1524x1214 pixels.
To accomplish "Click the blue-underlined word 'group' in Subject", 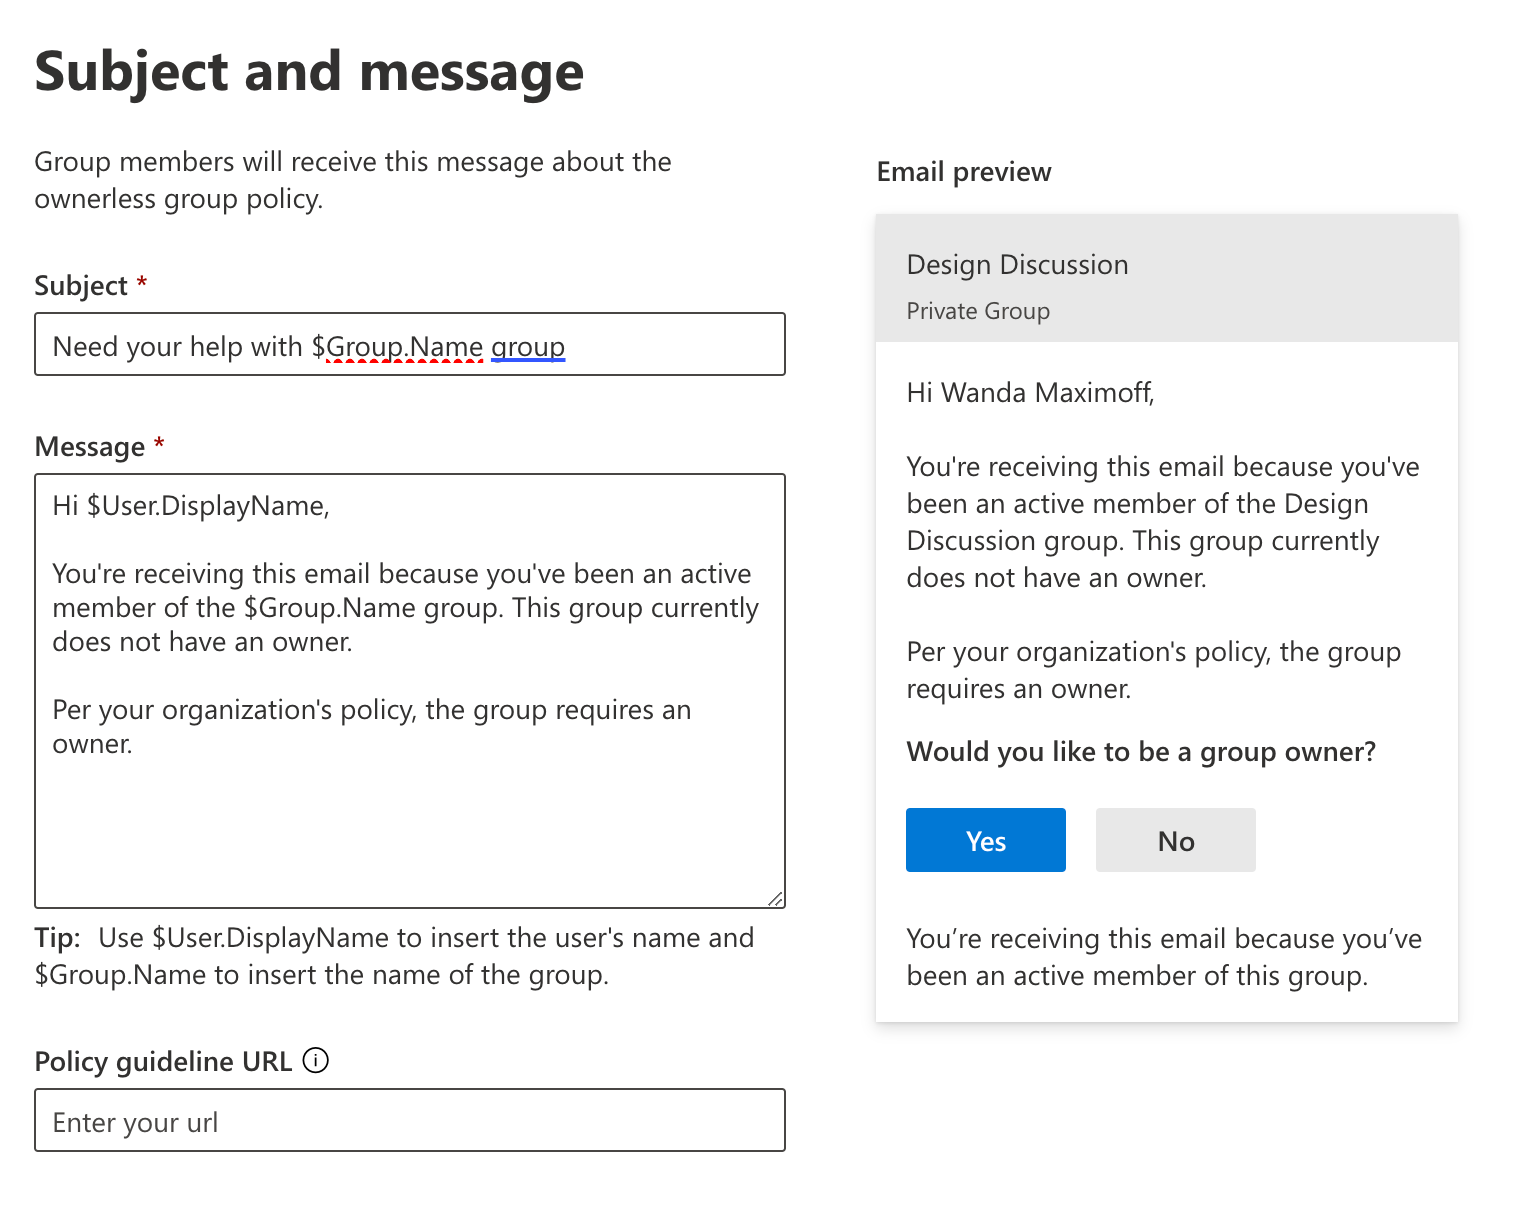I will coord(528,347).
